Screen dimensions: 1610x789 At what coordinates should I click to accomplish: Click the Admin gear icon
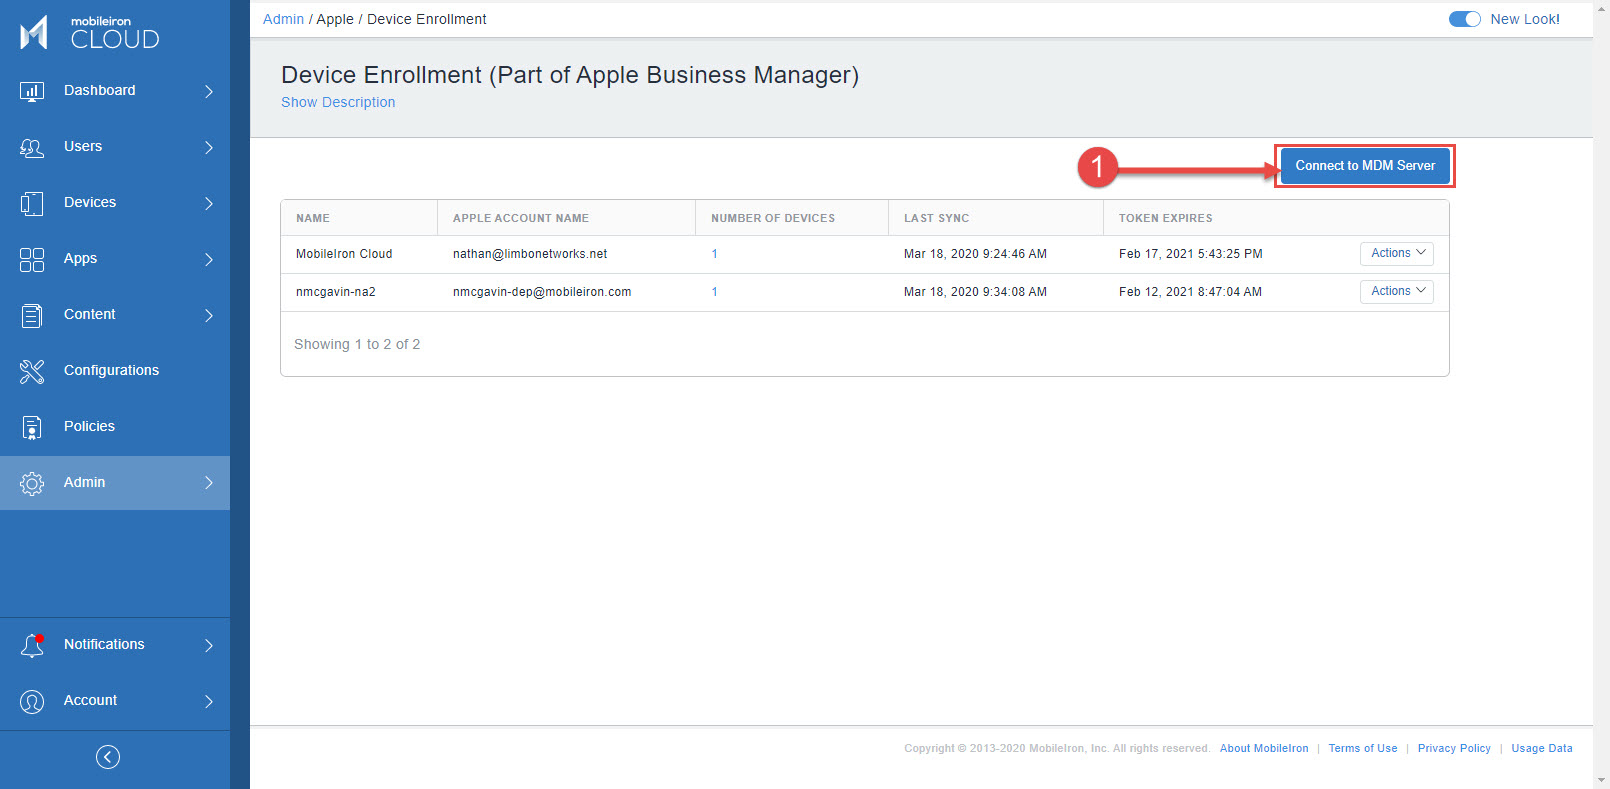point(32,484)
